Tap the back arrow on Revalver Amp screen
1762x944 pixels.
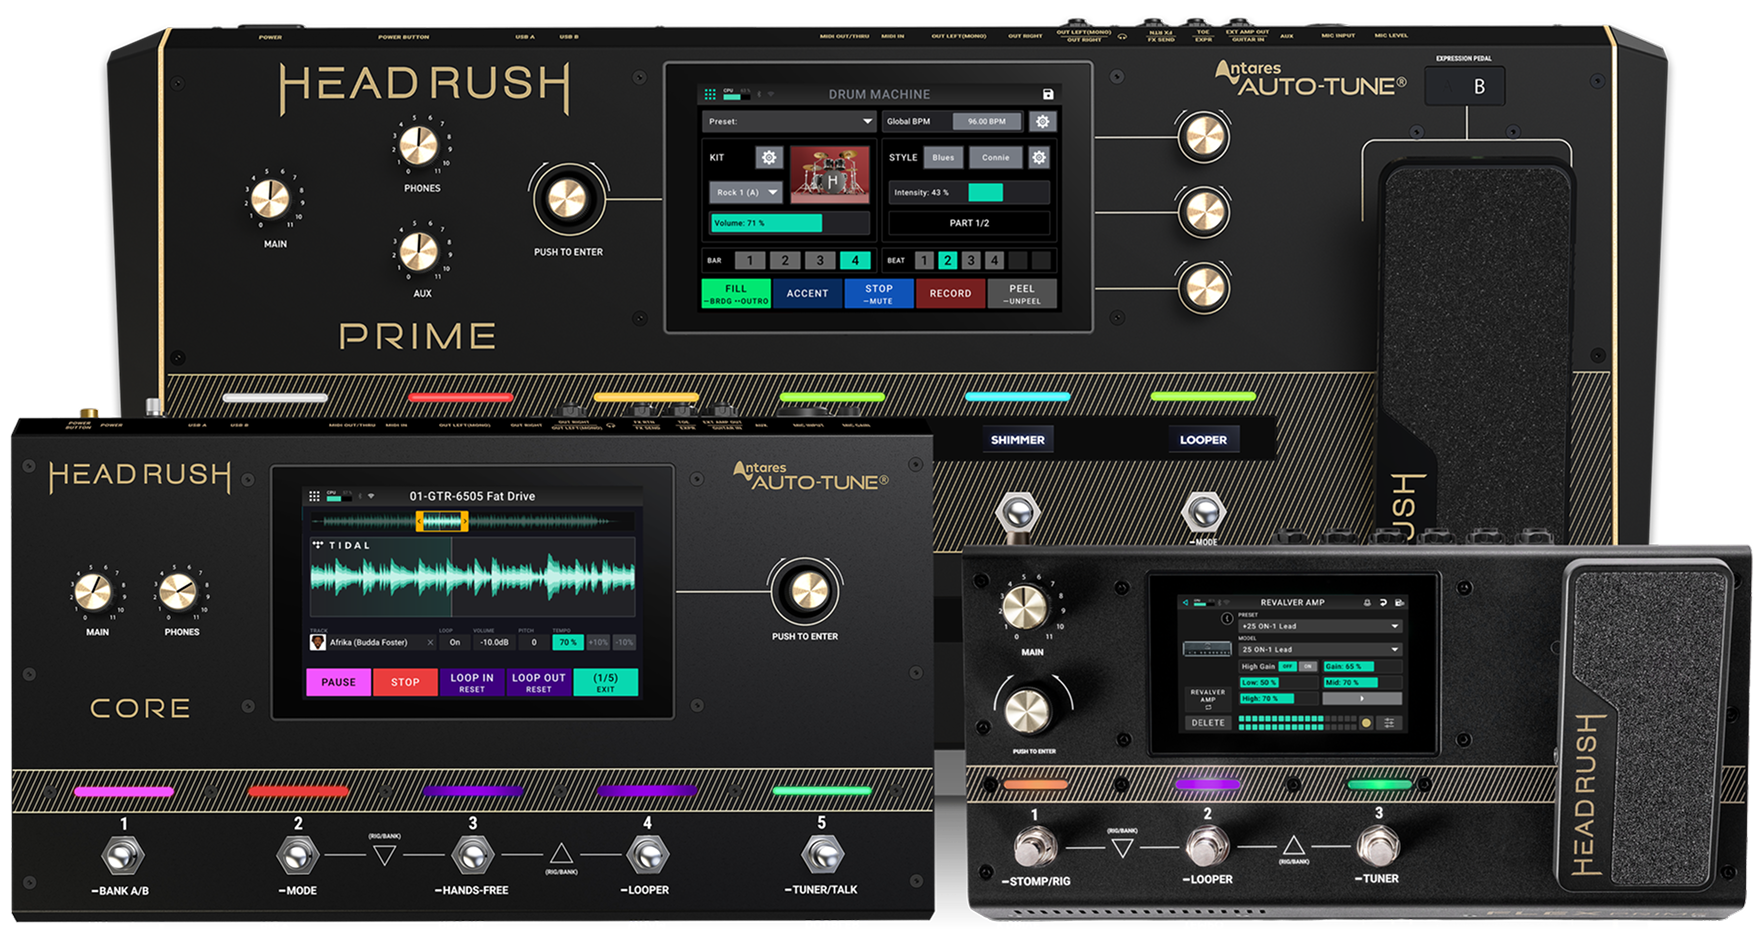1187,602
